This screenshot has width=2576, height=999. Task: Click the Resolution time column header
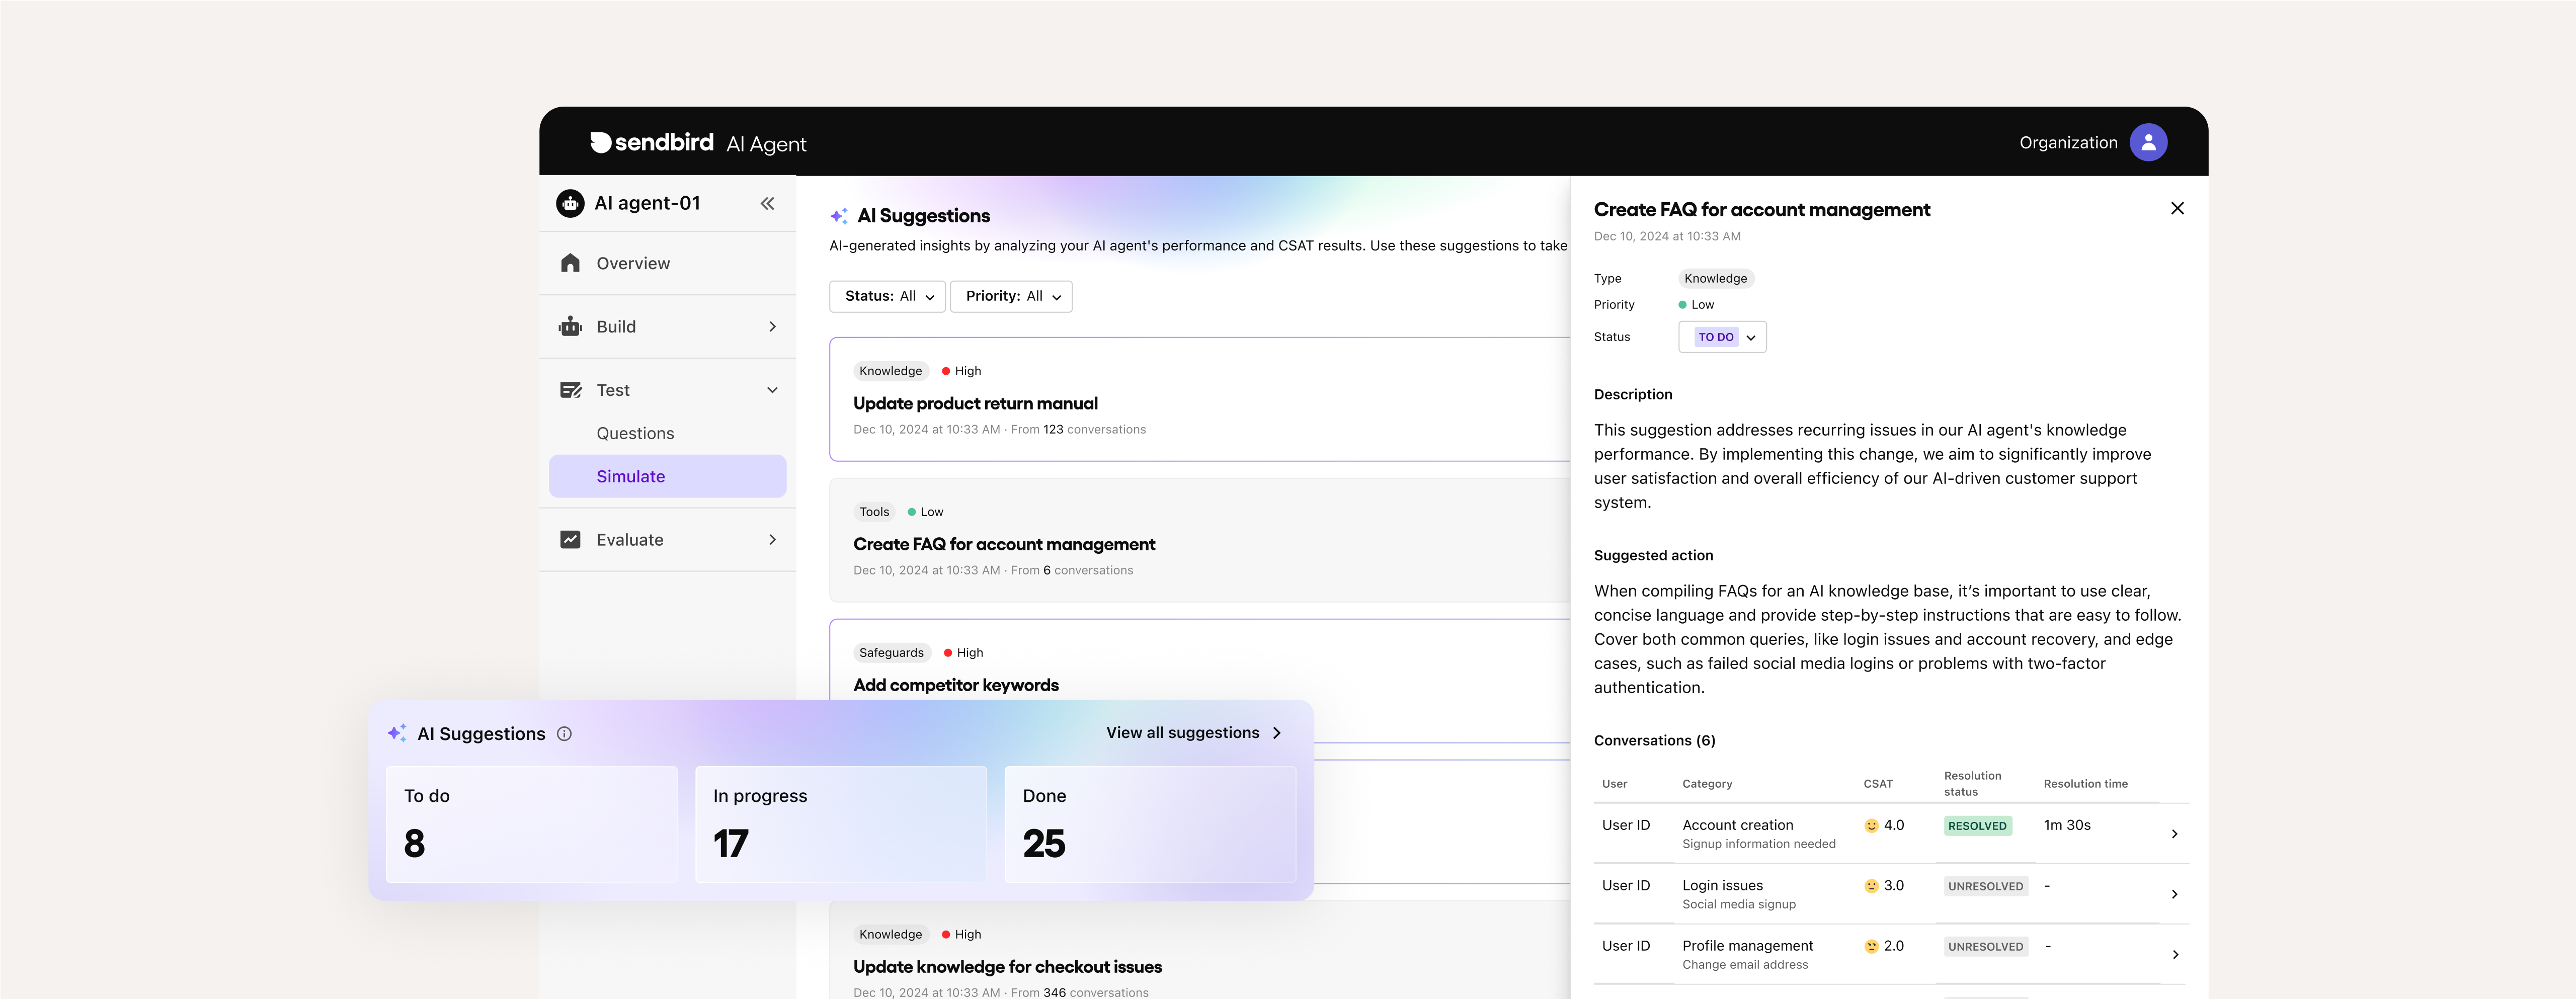pyautogui.click(x=2085, y=784)
